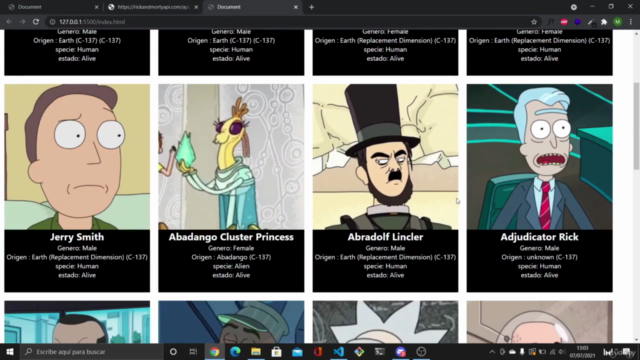Go back with the browser back arrow
This screenshot has width=640, height=360.
coord(9,22)
